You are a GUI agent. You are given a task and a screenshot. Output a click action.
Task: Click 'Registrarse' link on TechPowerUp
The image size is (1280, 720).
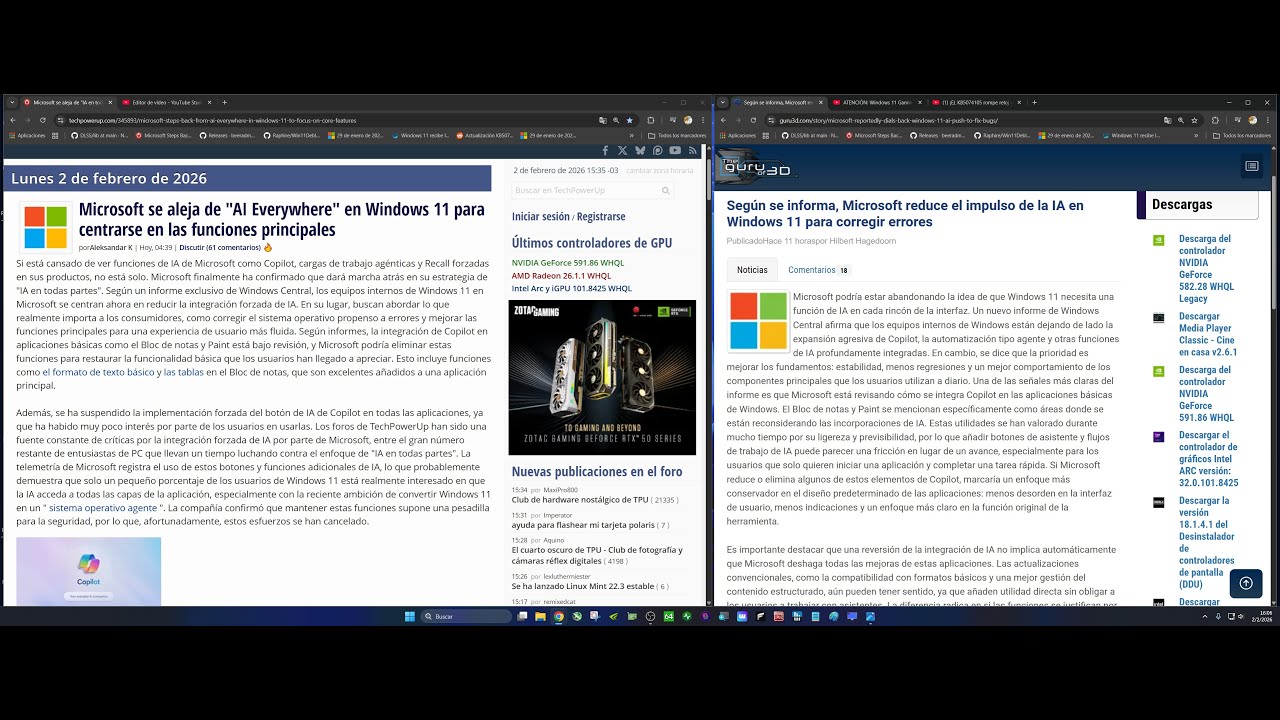click(601, 216)
